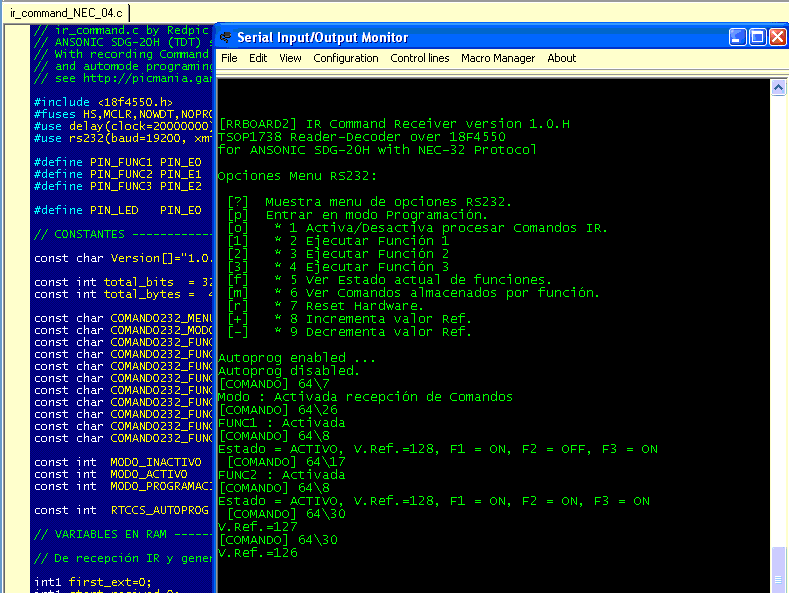Click the '#define PIN_FUNC3 PIN_E2' line
This screenshot has height=593, width=789.
pos(118,186)
